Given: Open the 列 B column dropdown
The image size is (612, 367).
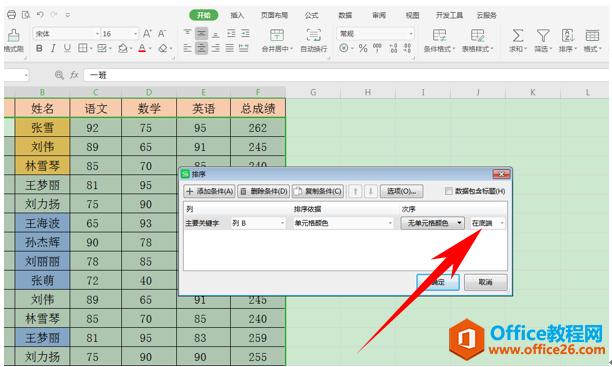Looking at the screenshot, I should point(258,223).
